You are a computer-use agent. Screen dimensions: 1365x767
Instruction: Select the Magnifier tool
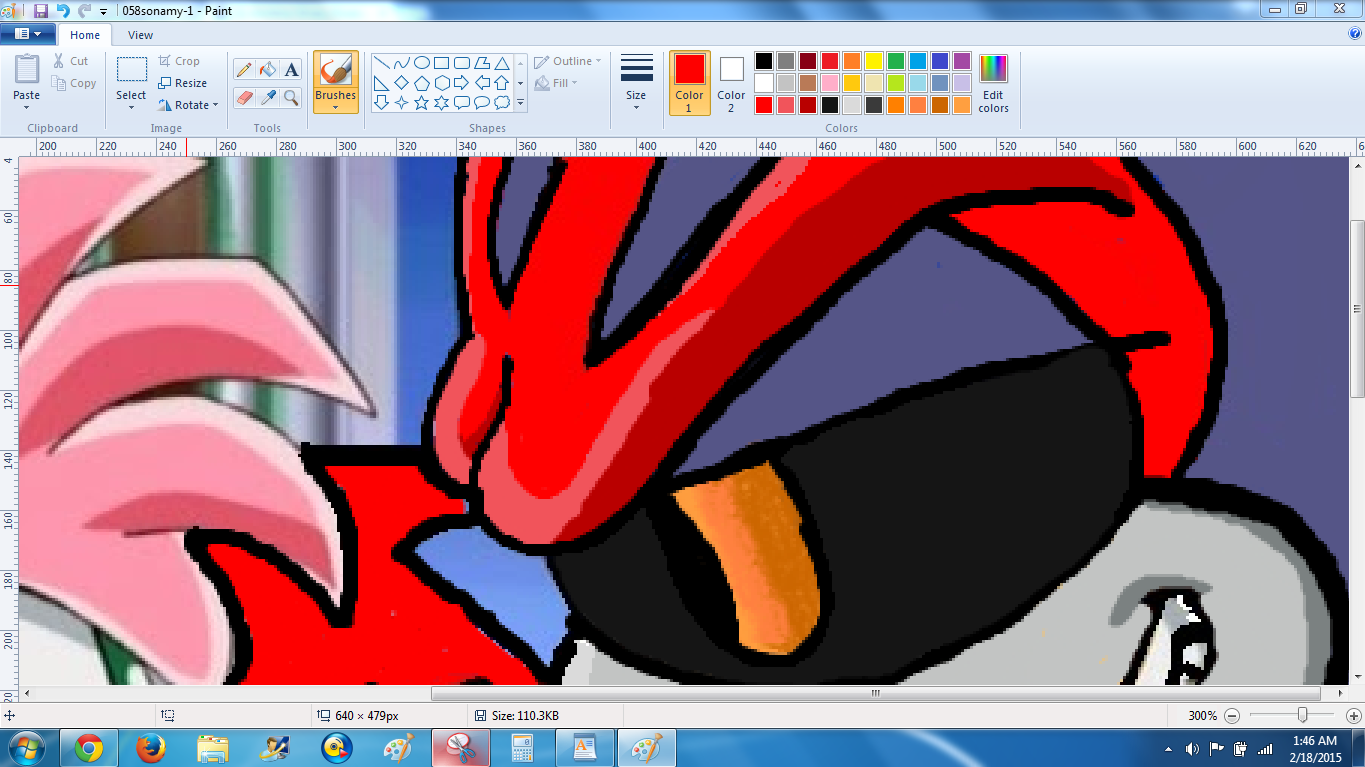click(291, 97)
